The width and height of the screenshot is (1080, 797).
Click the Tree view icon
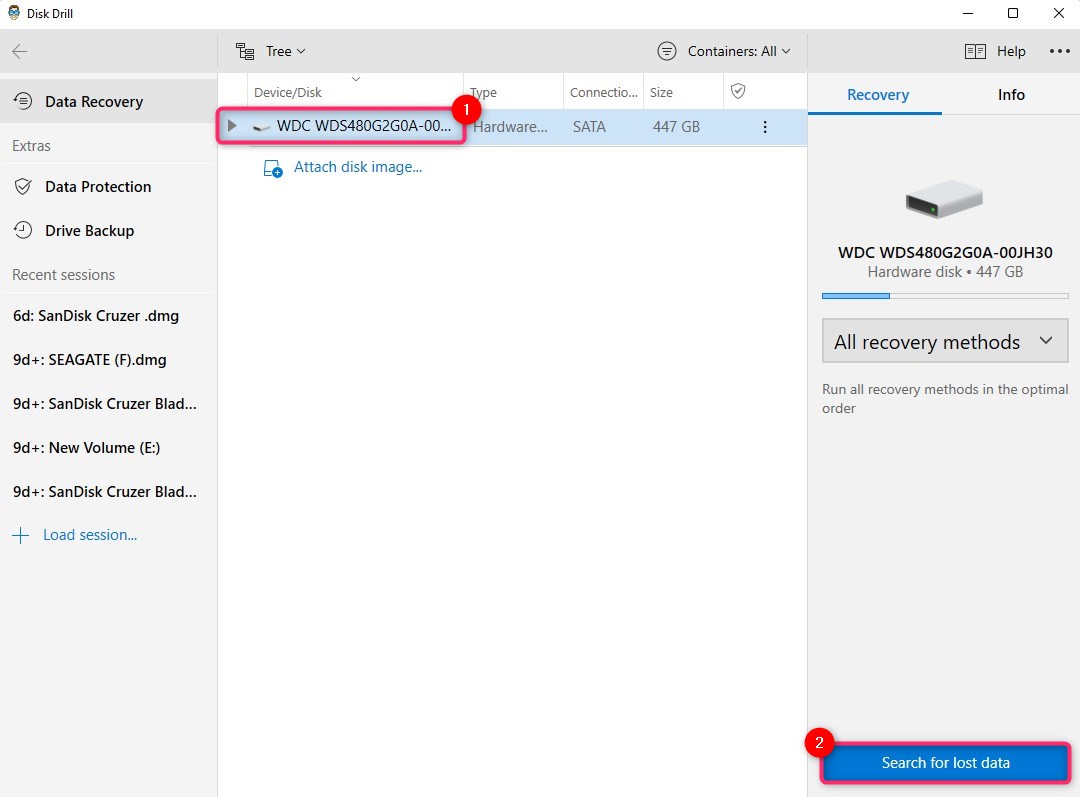click(245, 51)
